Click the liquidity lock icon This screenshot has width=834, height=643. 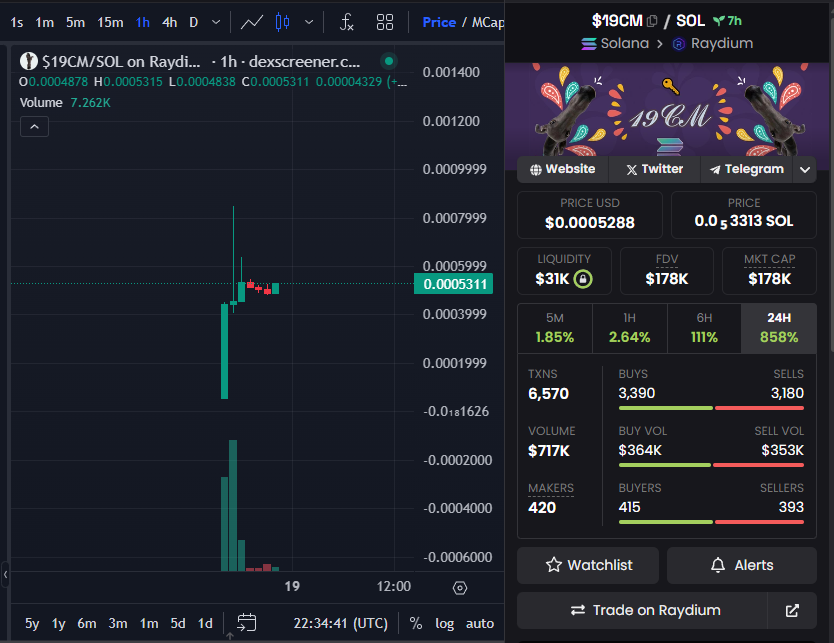[x=583, y=279]
